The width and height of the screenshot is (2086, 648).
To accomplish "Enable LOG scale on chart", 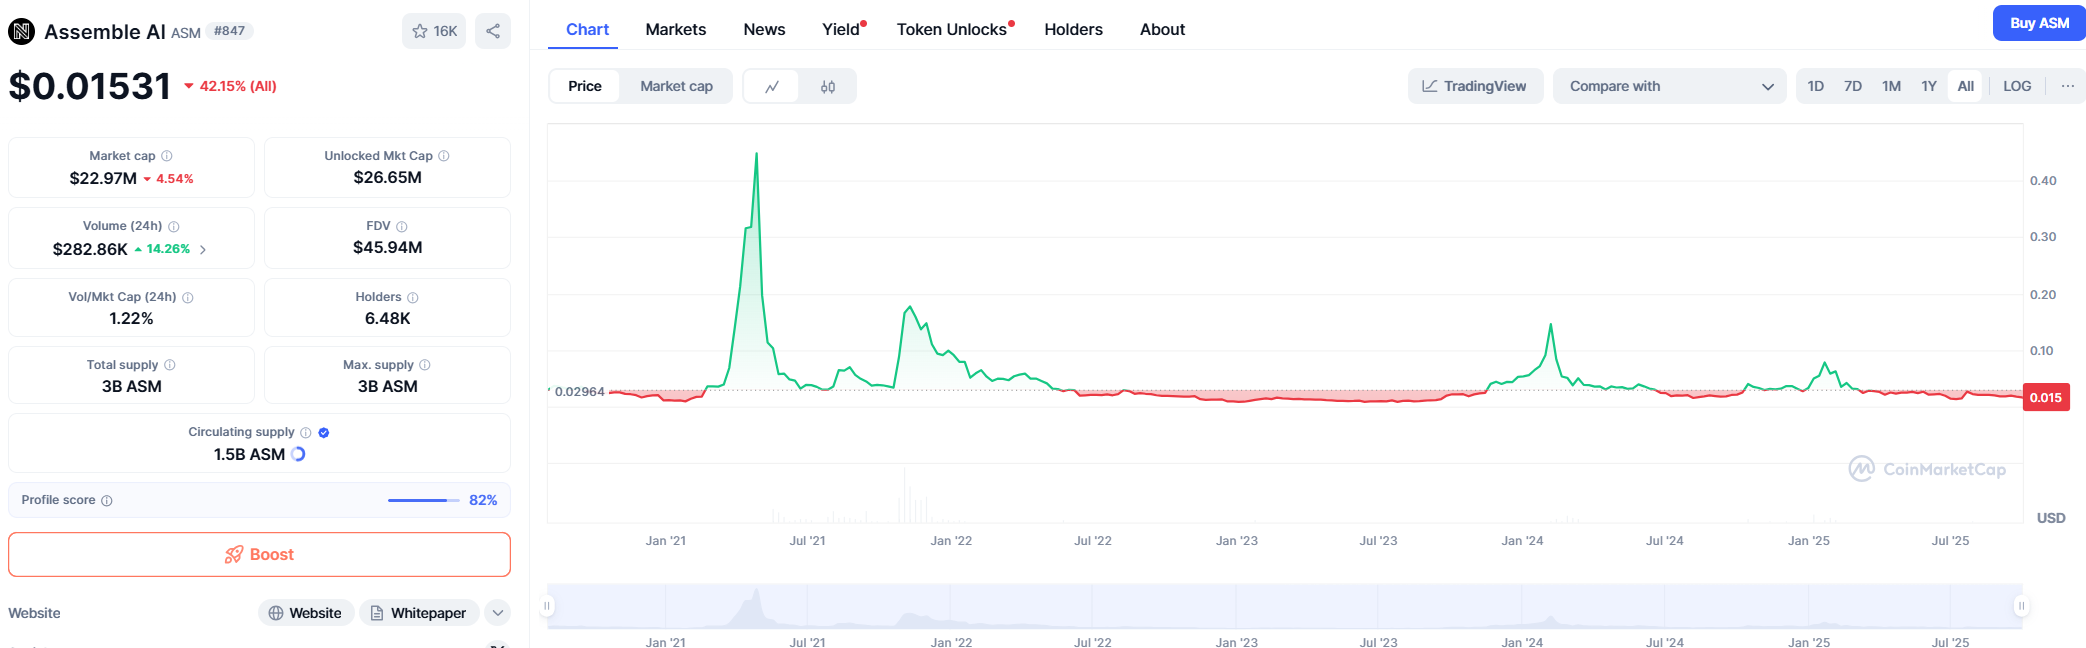I will [2016, 86].
